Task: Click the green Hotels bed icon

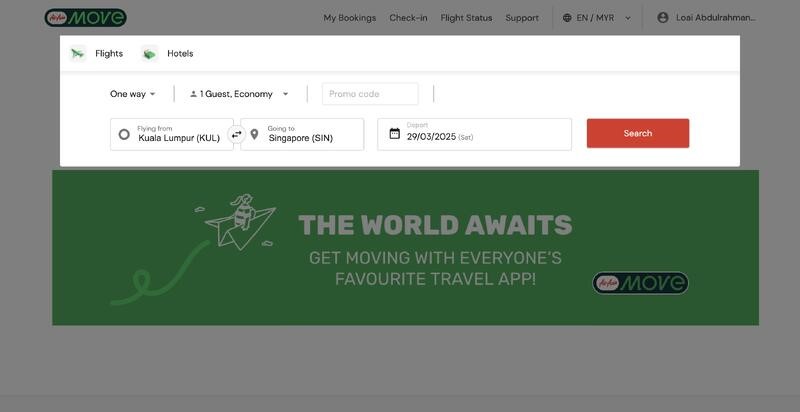Action: click(149, 54)
